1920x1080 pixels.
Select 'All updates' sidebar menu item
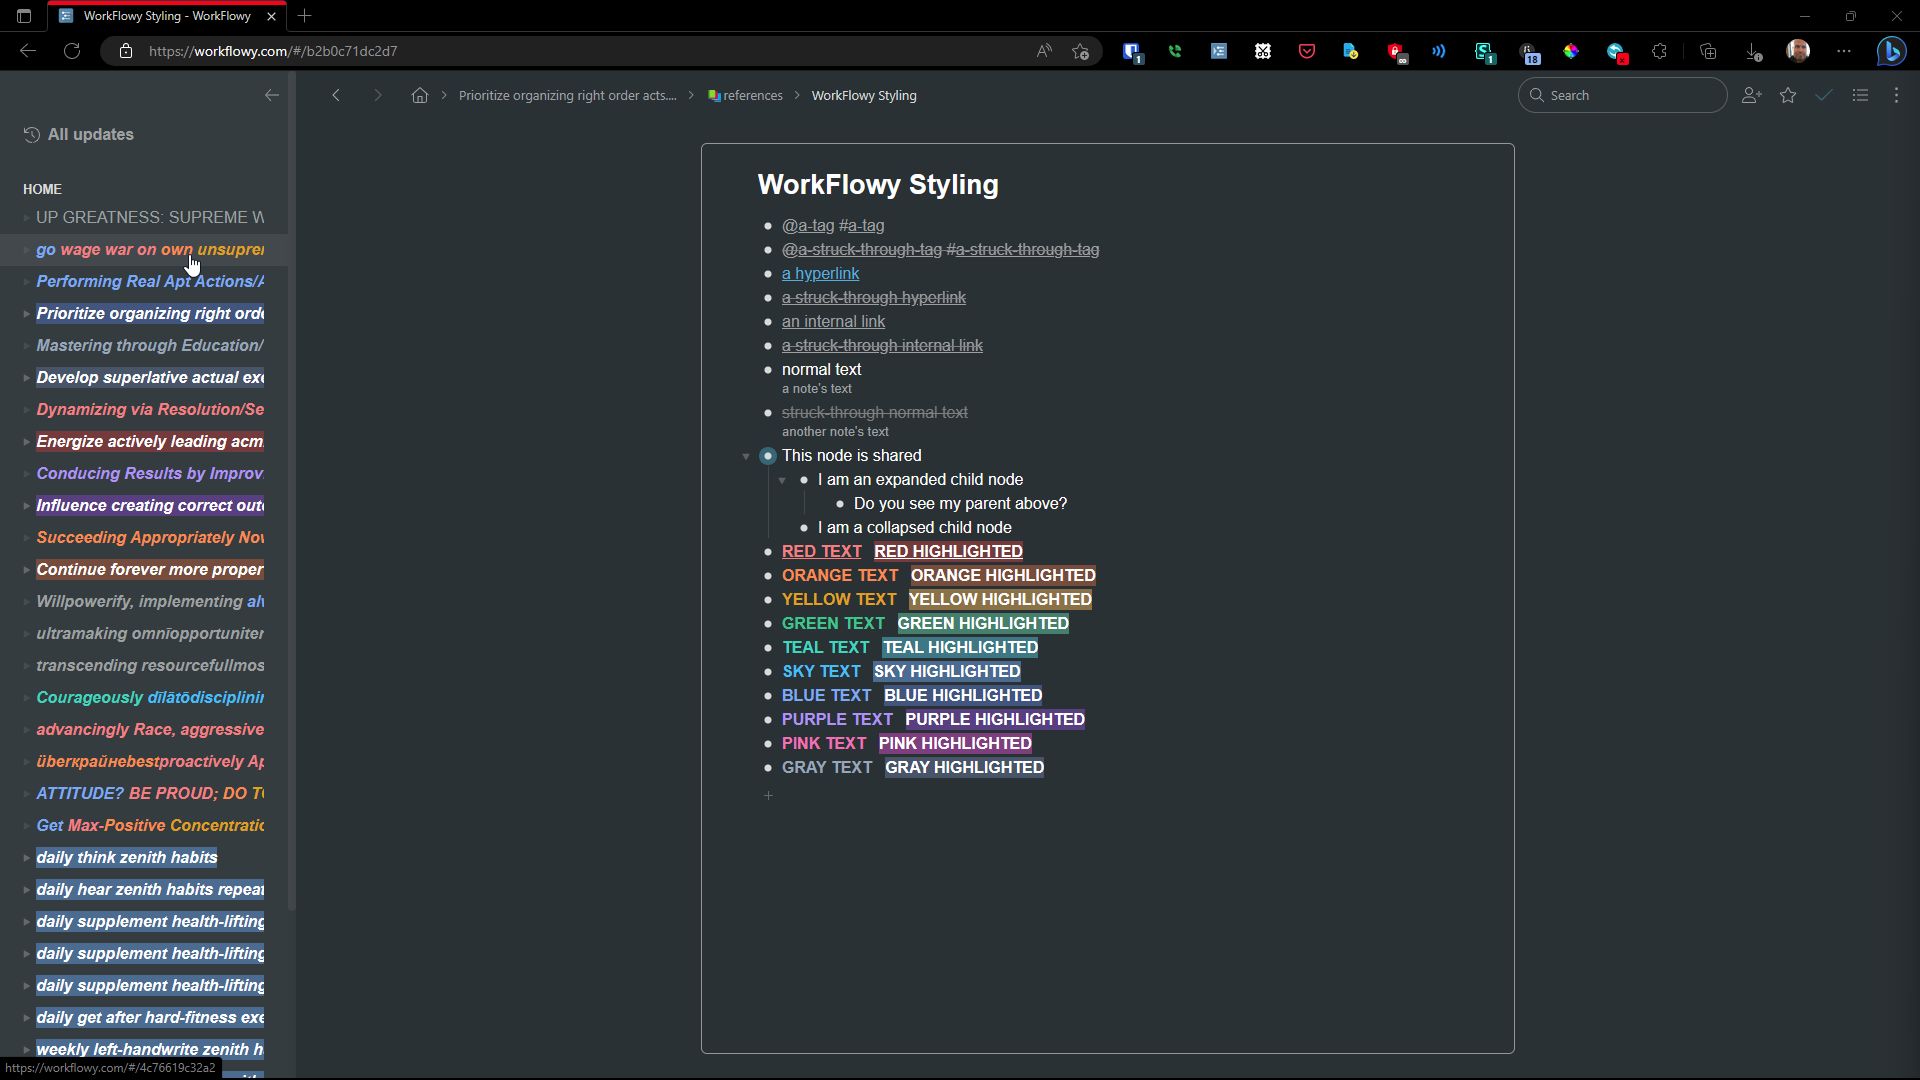point(90,133)
